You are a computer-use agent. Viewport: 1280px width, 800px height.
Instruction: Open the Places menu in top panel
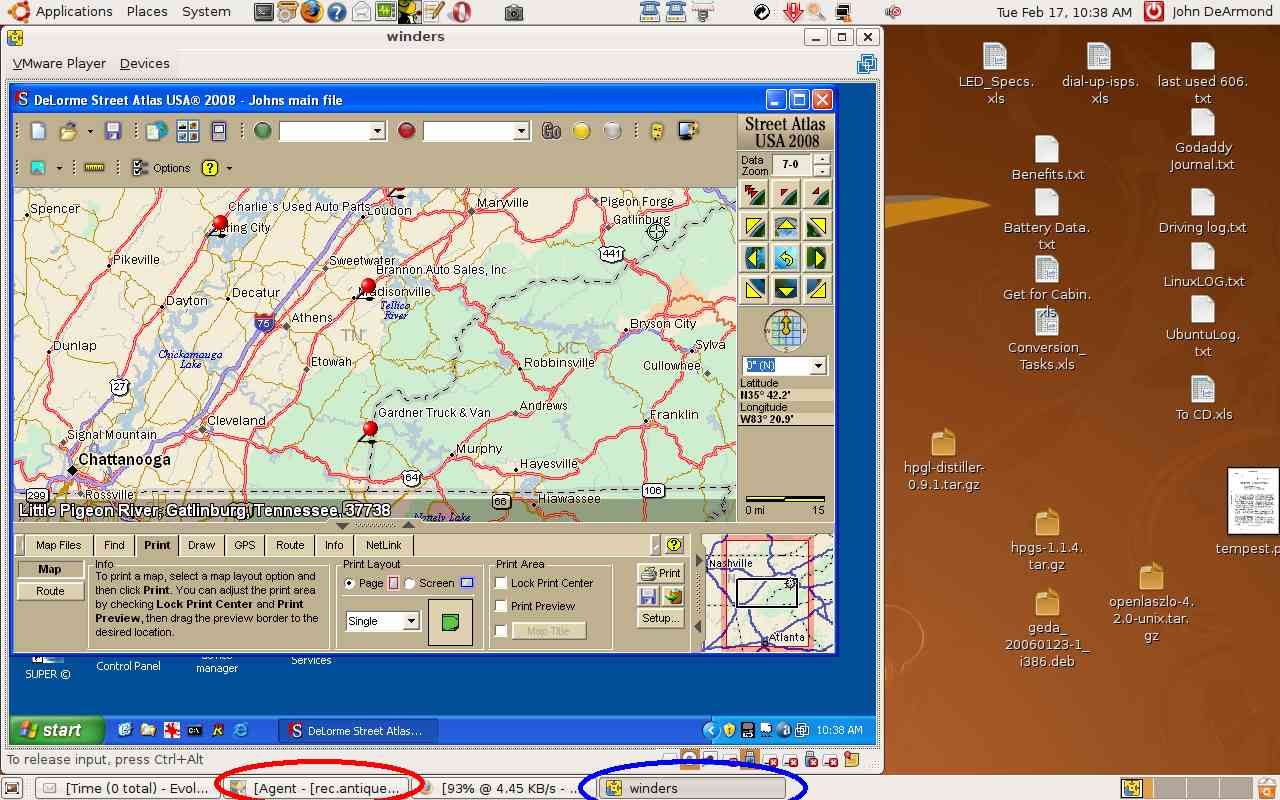pos(147,12)
